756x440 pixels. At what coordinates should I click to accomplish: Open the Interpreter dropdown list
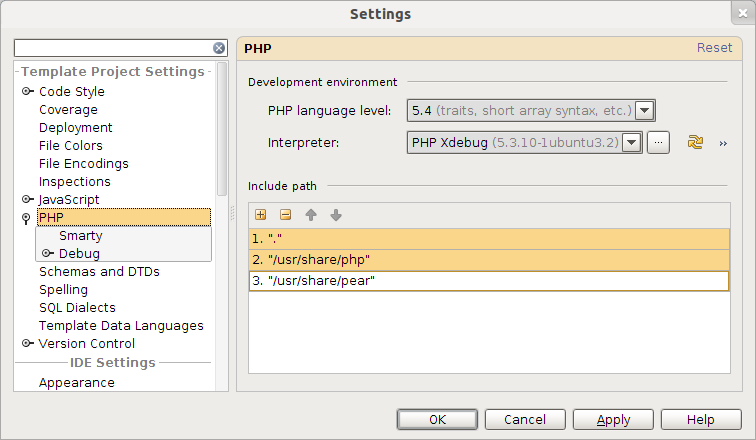[x=632, y=143]
